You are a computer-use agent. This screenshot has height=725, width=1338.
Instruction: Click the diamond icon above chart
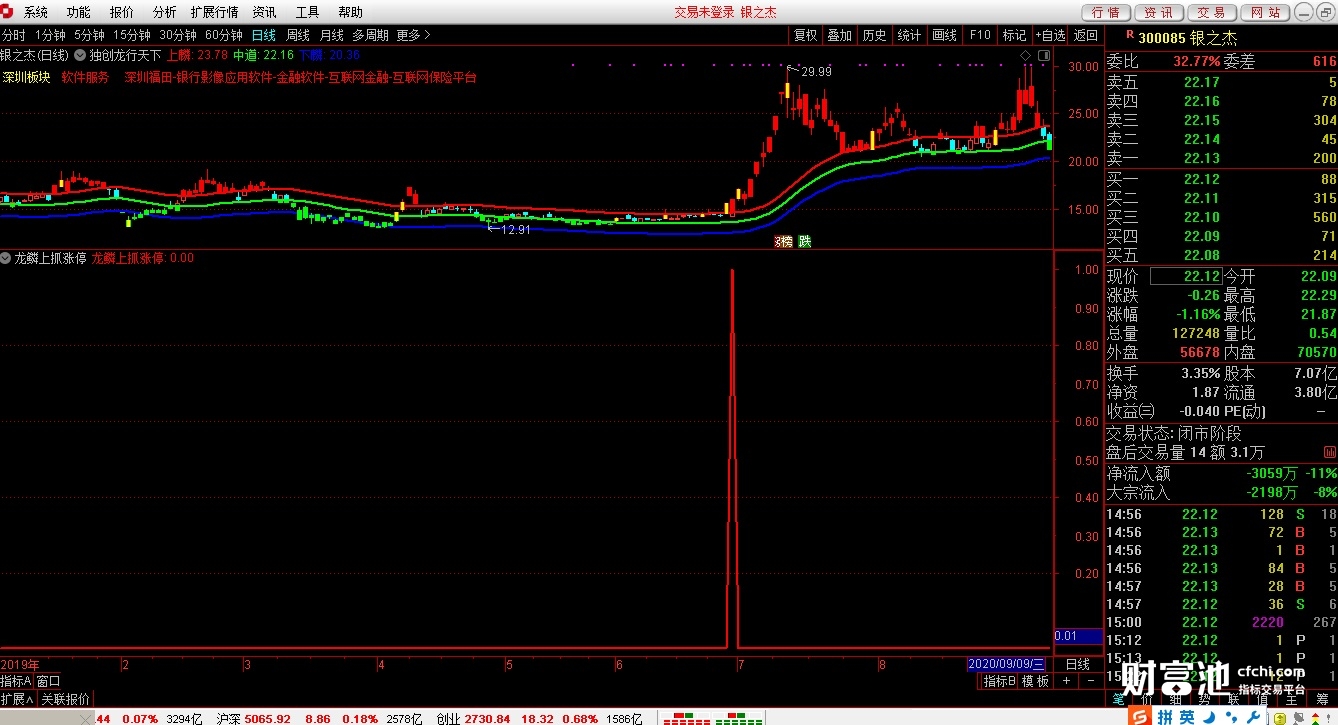point(1025,55)
